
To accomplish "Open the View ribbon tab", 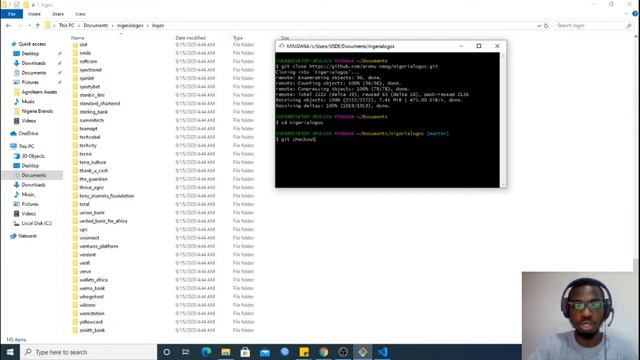I will pos(80,14).
